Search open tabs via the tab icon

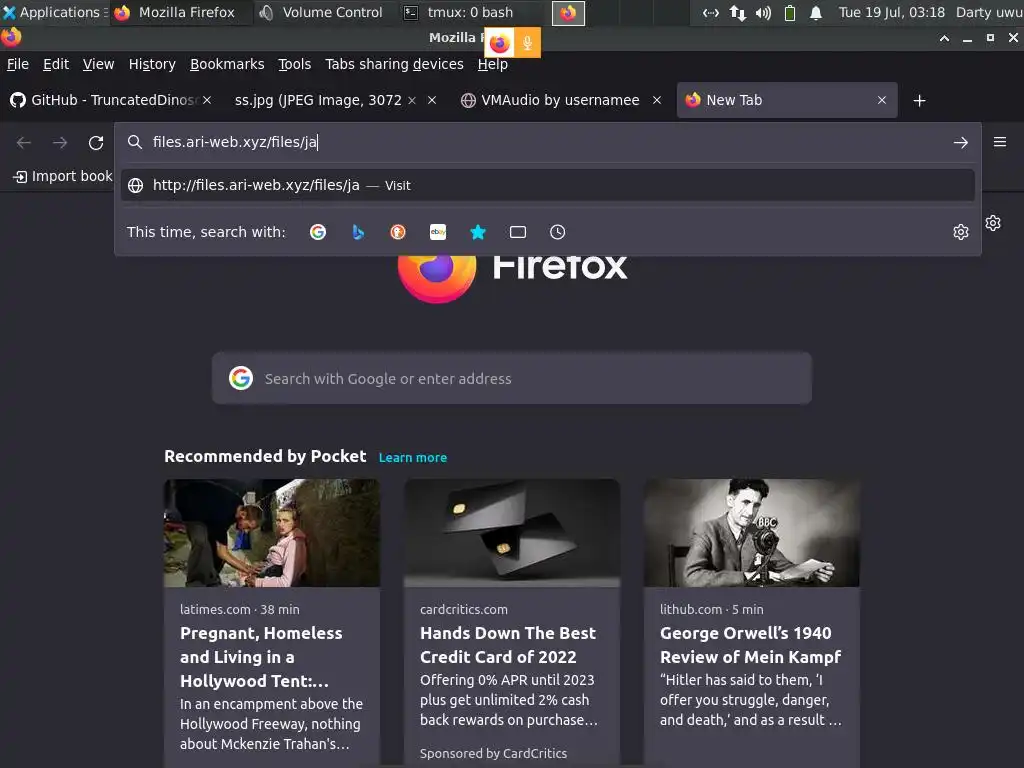pyautogui.click(x=518, y=232)
